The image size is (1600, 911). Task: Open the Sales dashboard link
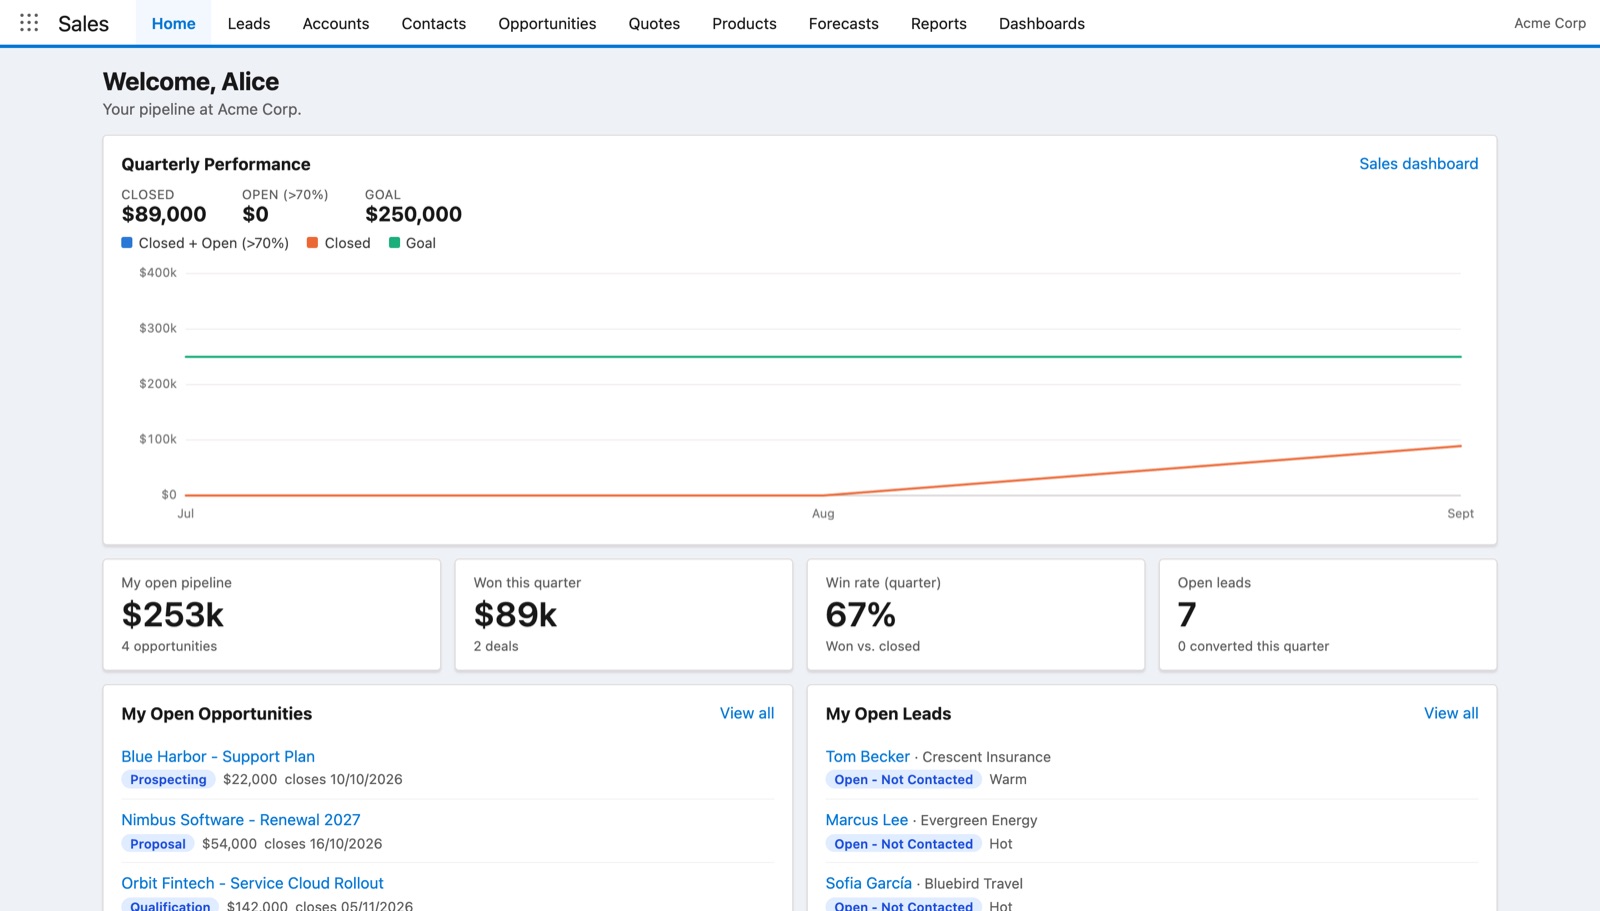[x=1418, y=164]
